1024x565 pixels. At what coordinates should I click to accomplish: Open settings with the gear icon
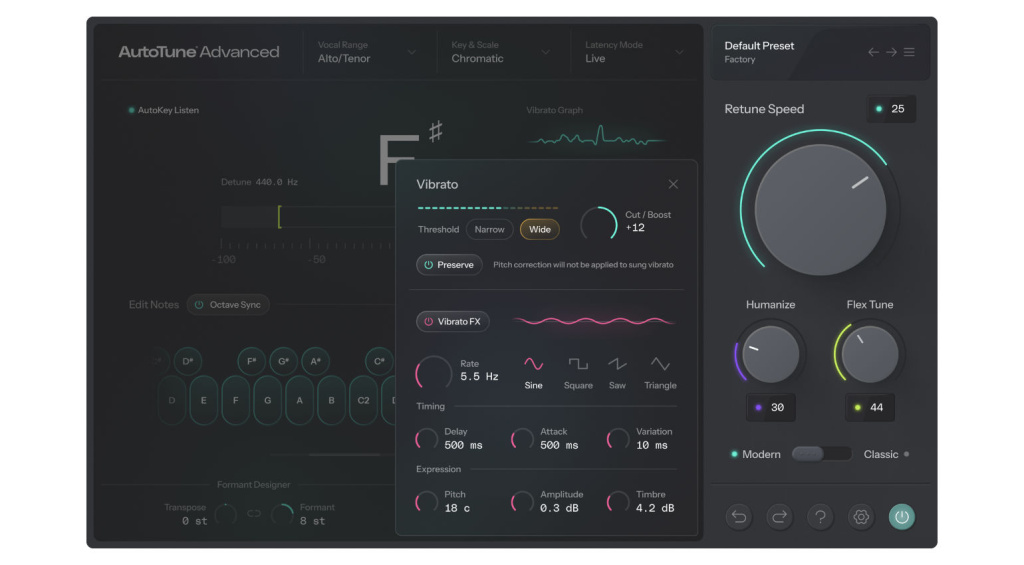861,517
